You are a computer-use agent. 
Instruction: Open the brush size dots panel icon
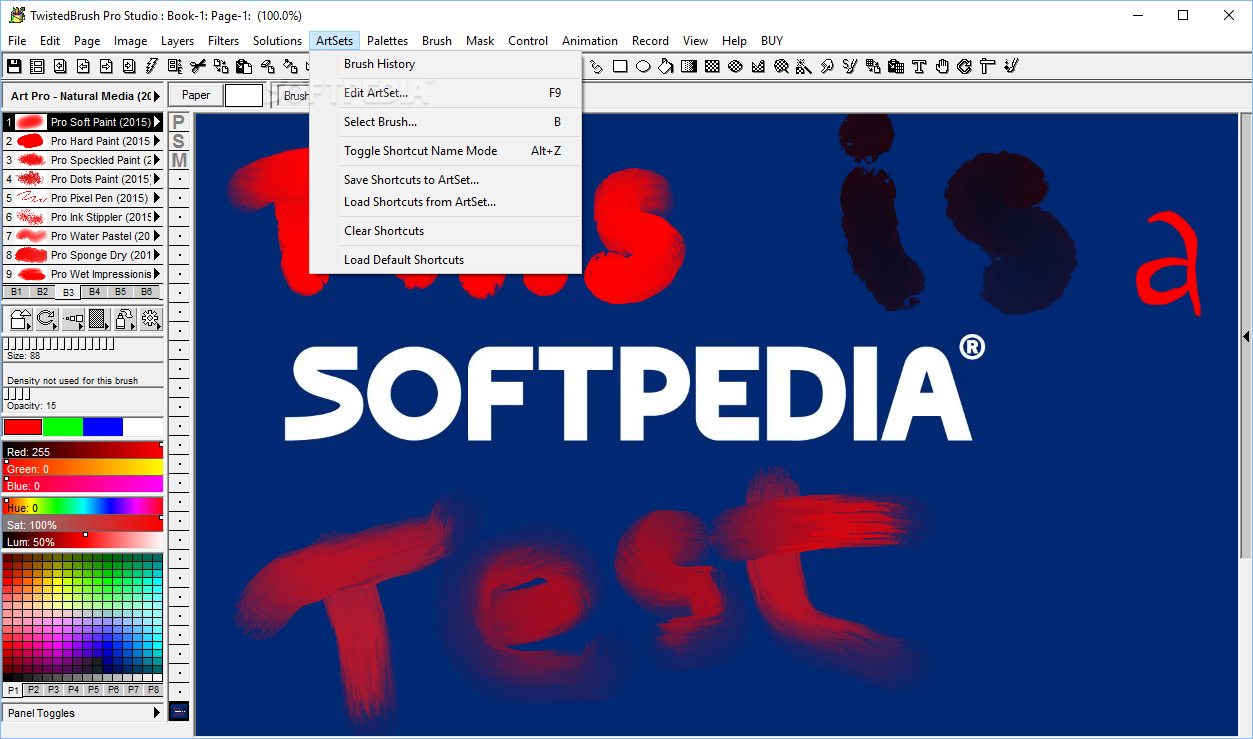click(x=73, y=319)
